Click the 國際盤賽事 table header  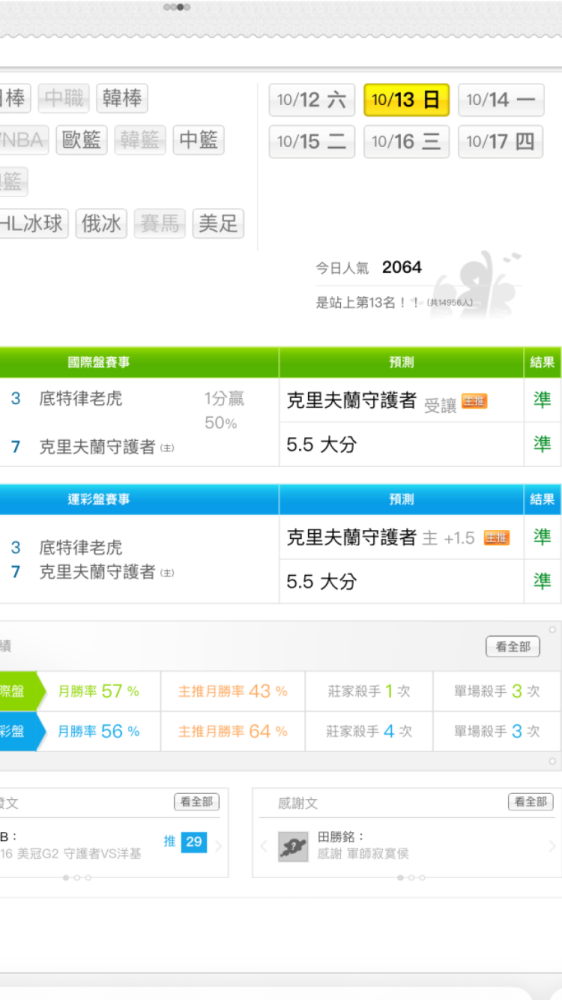pos(99,363)
